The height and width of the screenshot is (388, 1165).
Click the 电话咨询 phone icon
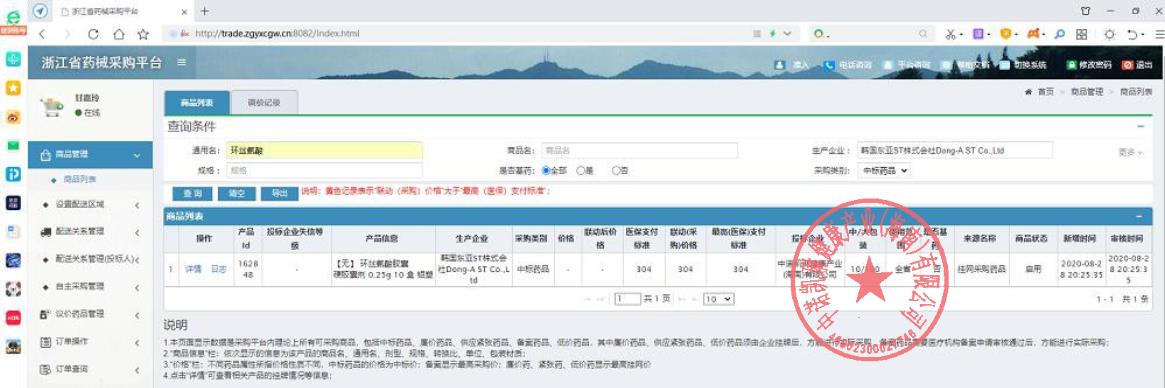[x=829, y=65]
